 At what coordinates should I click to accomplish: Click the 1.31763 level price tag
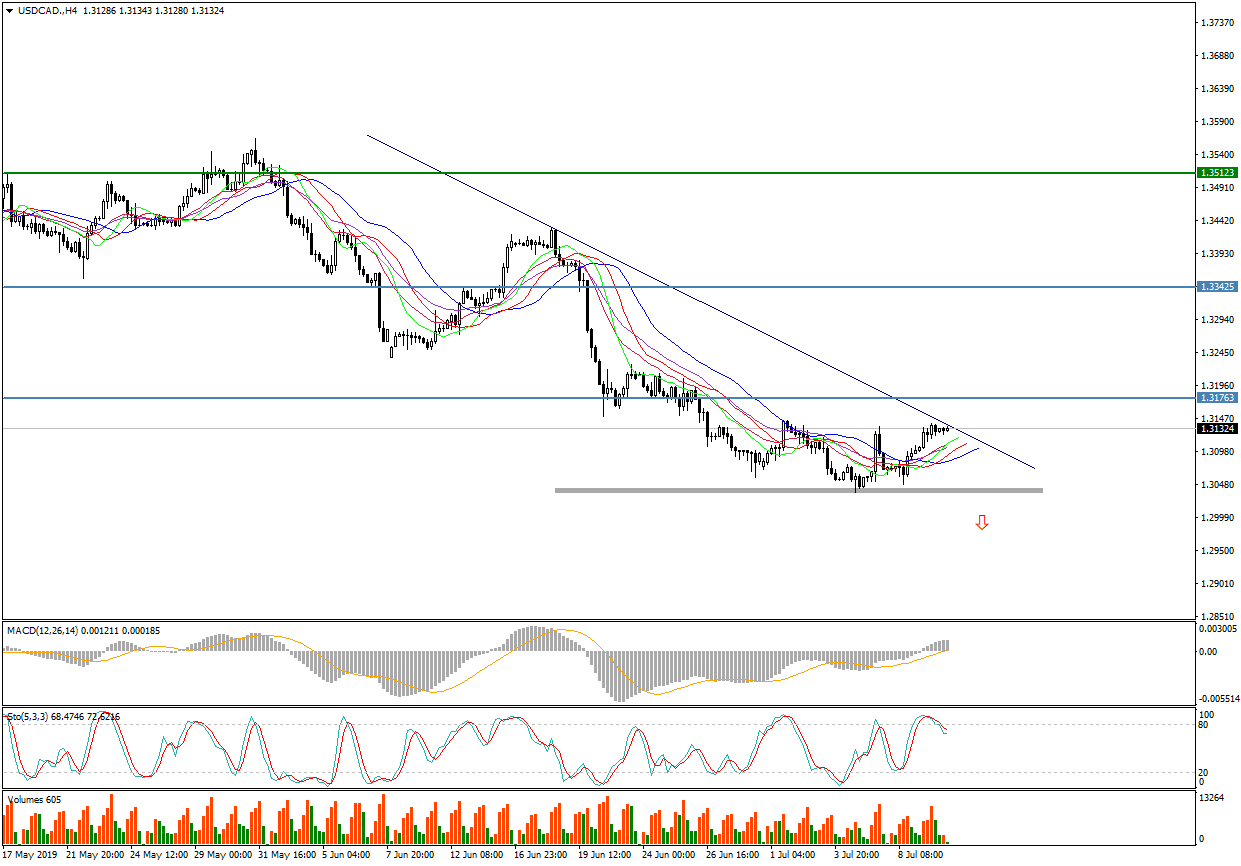click(1217, 398)
